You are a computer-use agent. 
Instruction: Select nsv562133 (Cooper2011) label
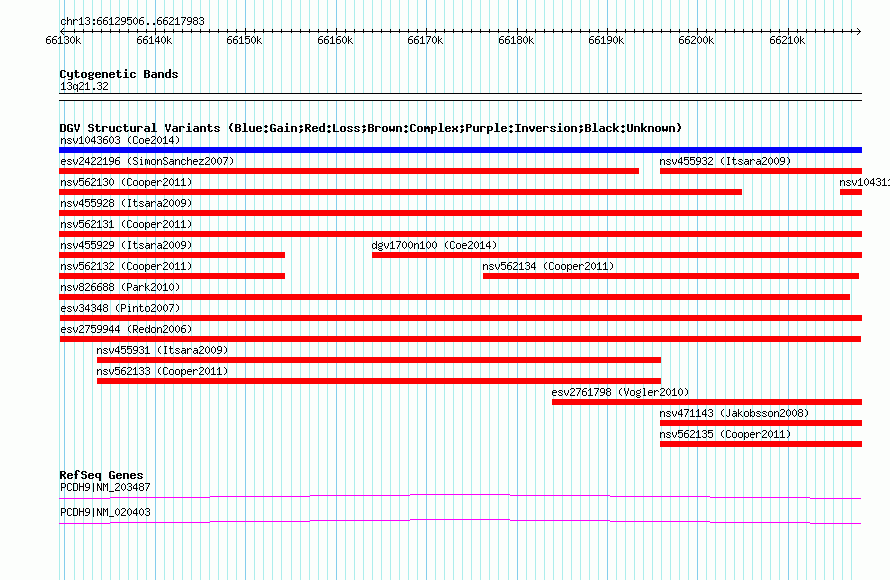coord(162,371)
